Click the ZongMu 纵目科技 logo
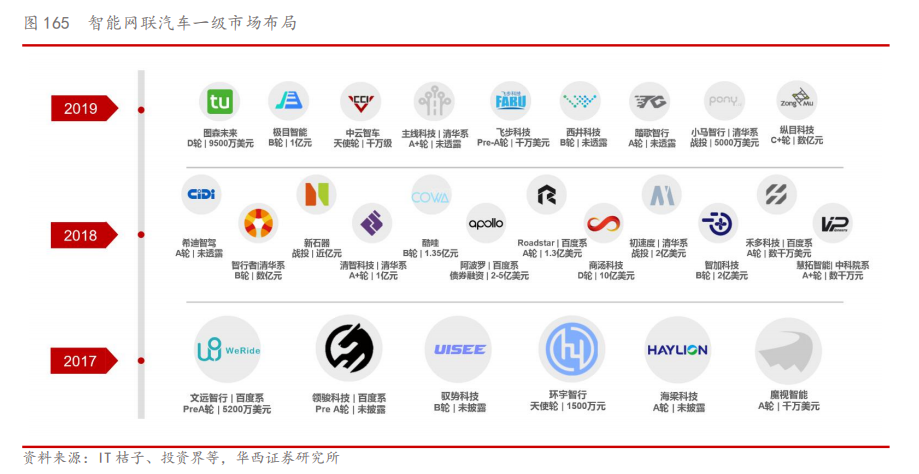919x474 pixels. [797, 100]
